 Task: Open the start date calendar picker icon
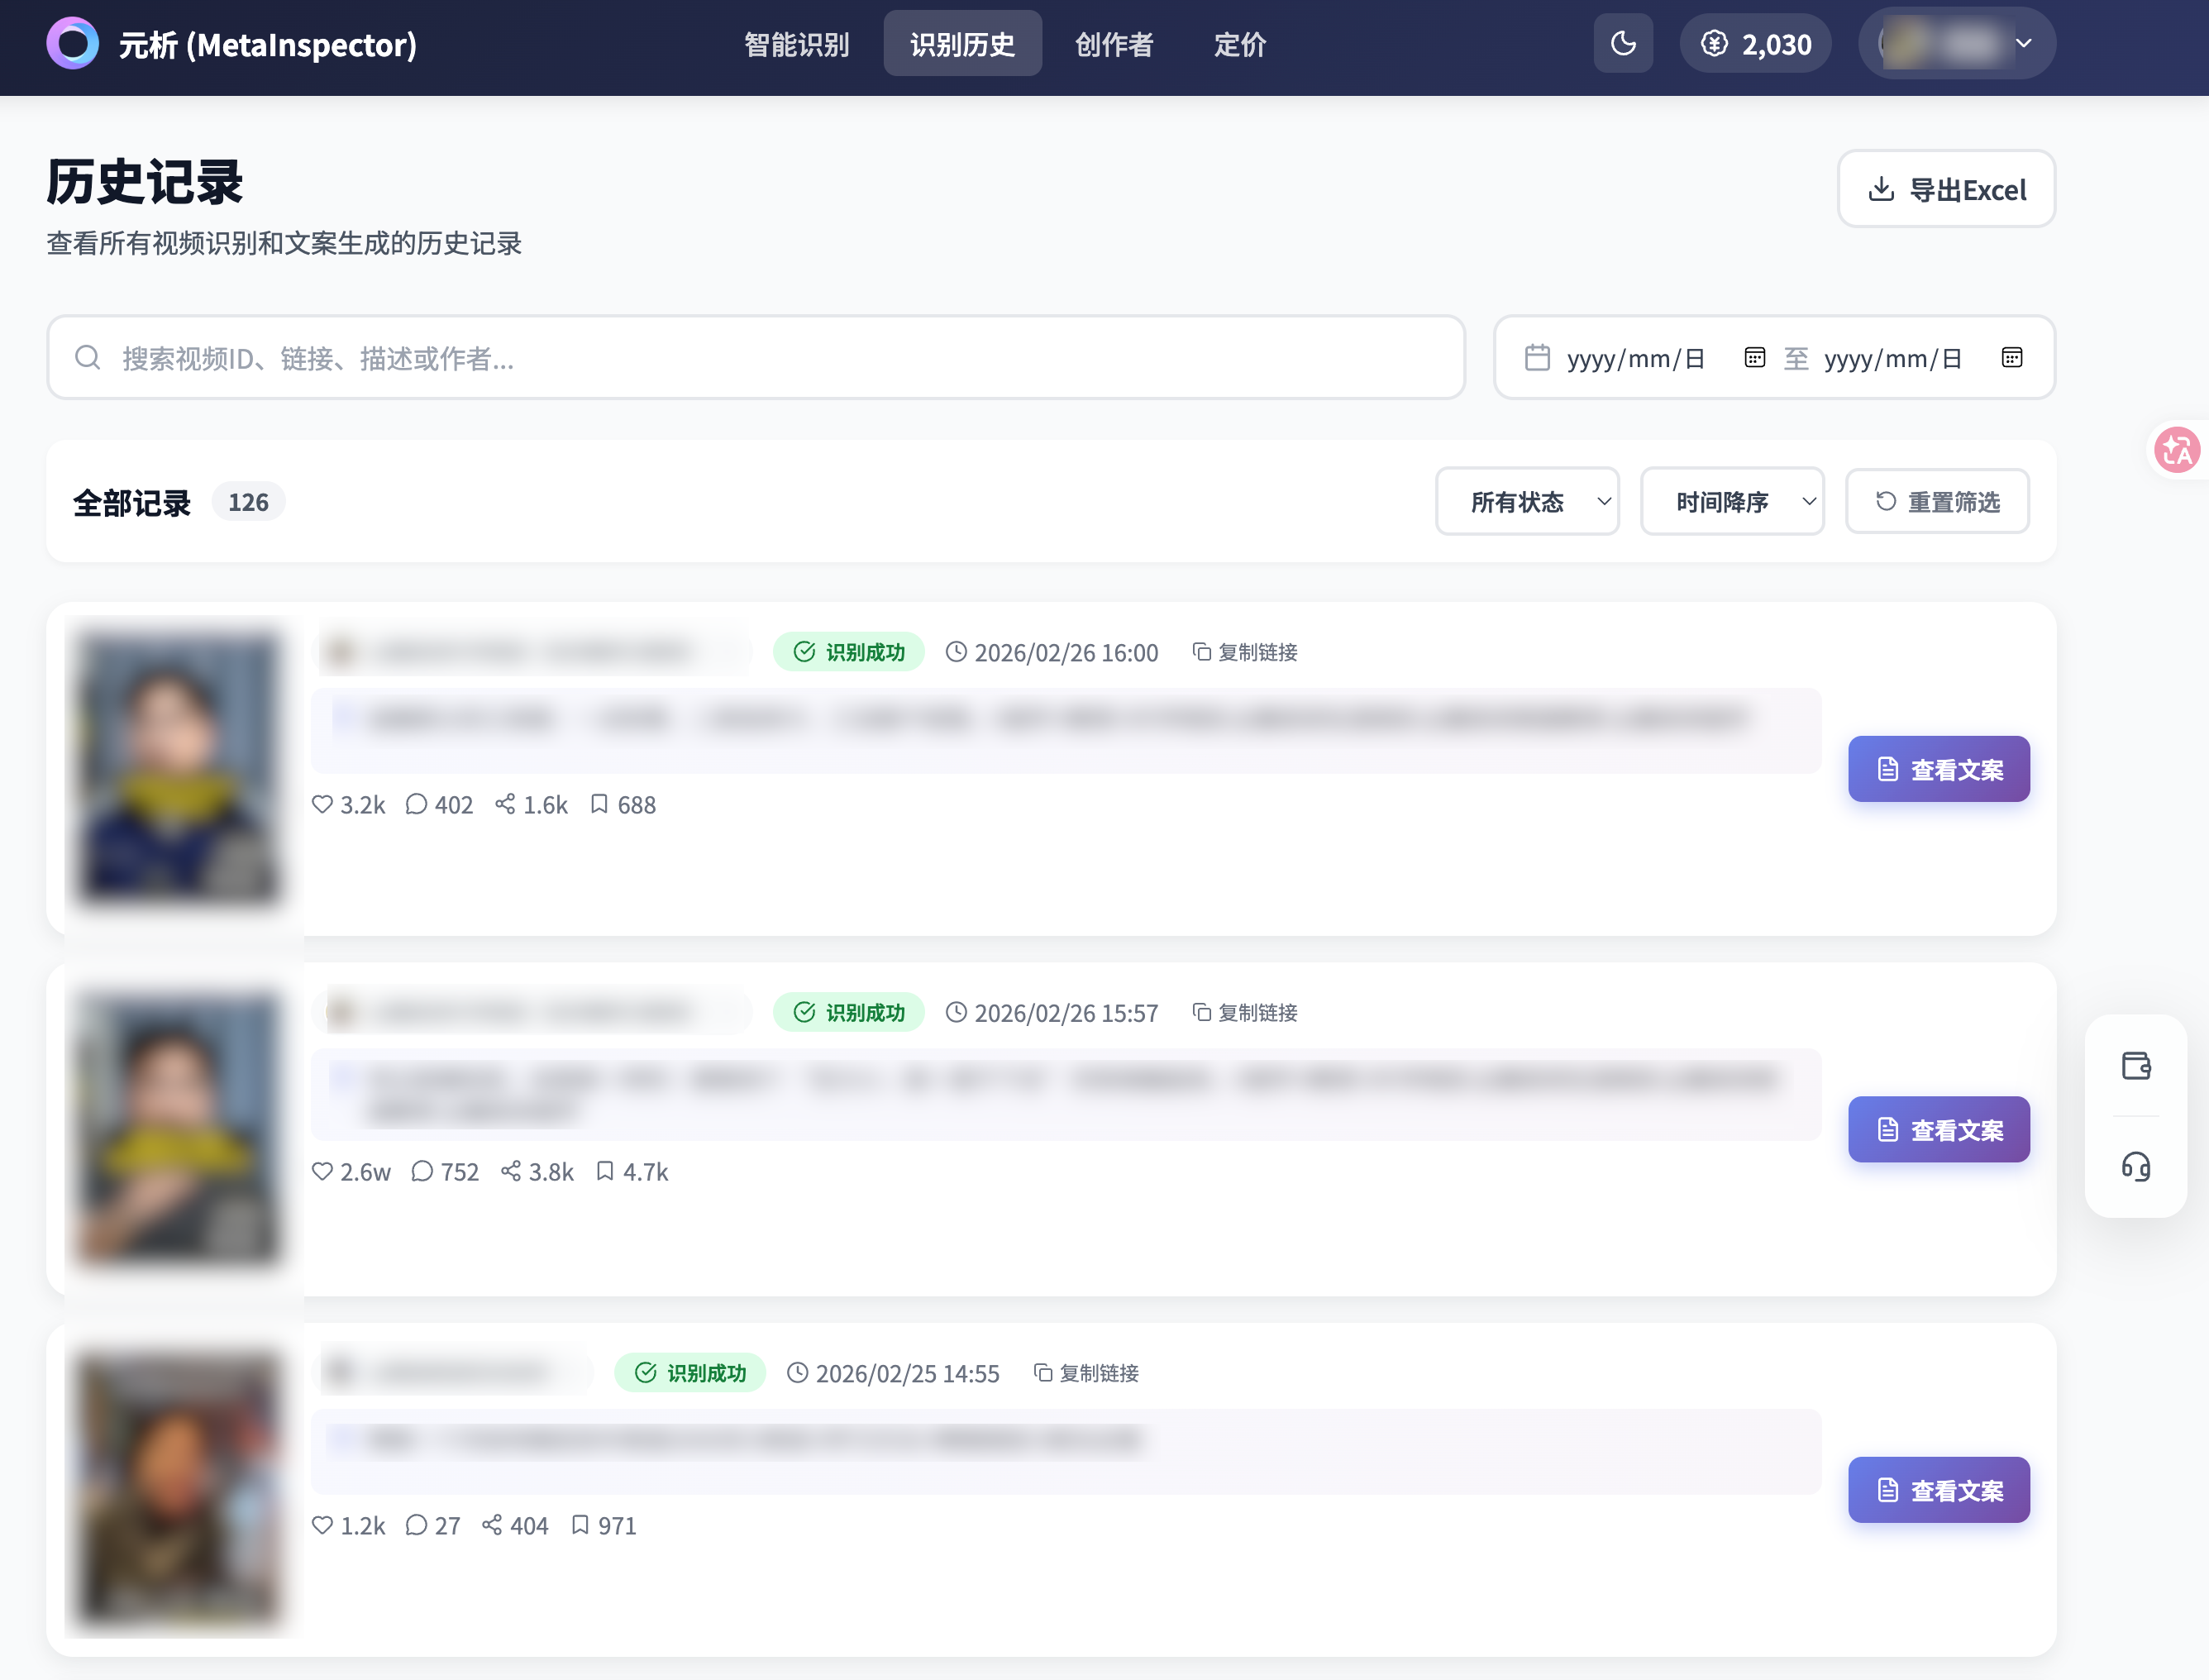(x=1754, y=358)
